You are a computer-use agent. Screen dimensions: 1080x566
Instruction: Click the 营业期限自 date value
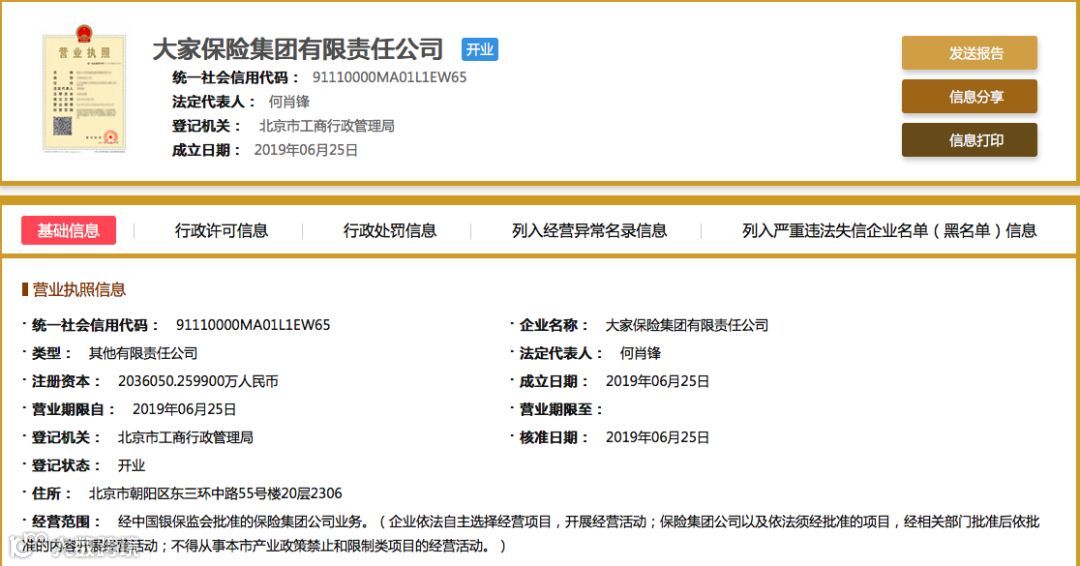(x=184, y=410)
